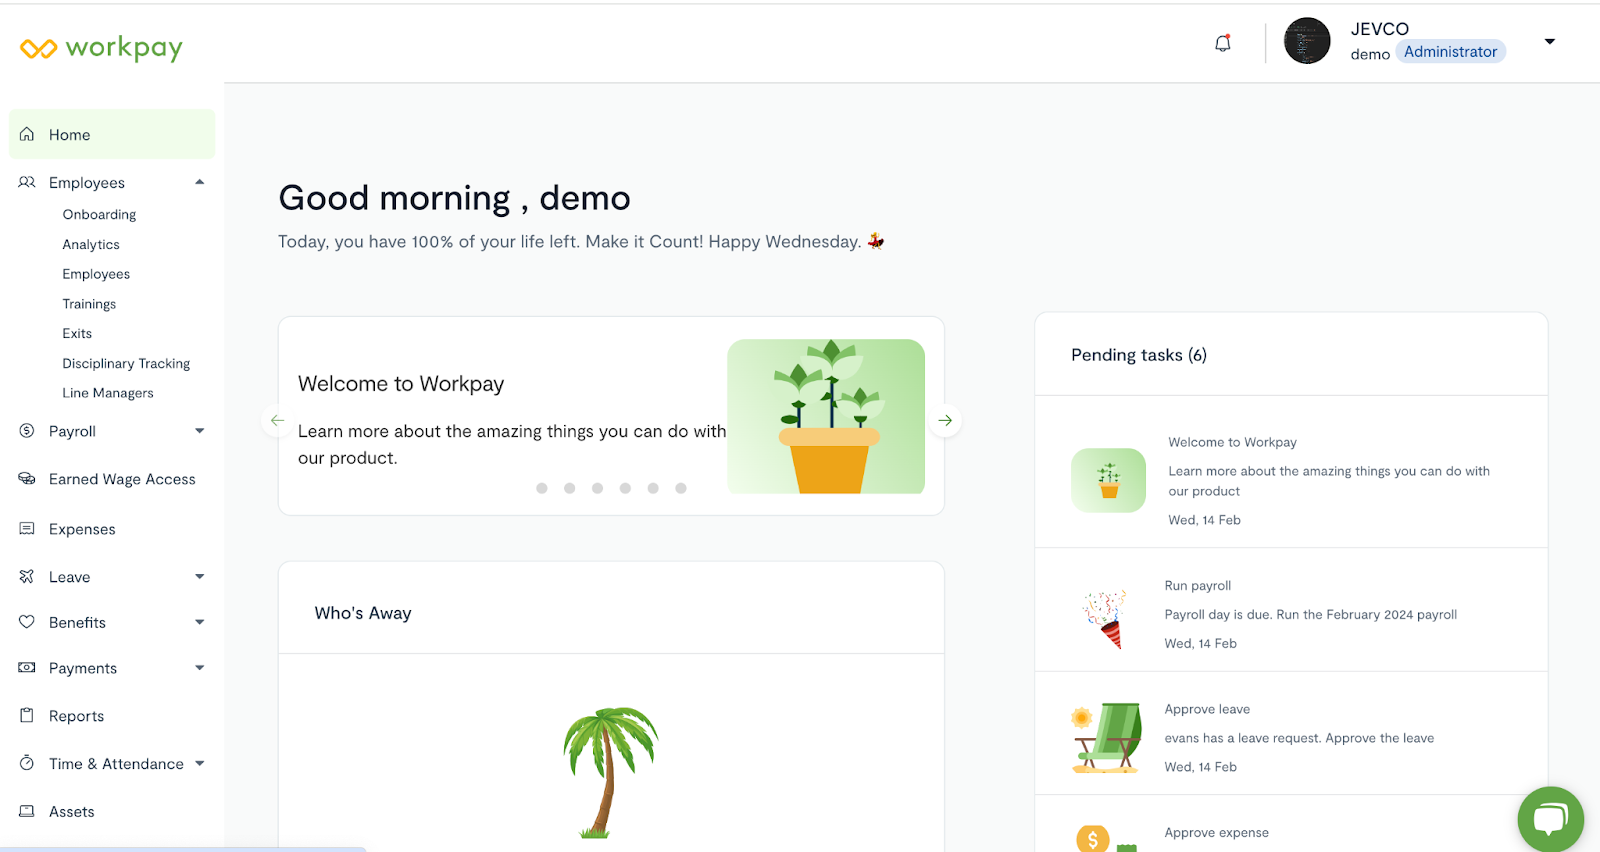This screenshot has width=1600, height=852.
Task: Open notifications bell icon
Action: click(x=1222, y=43)
